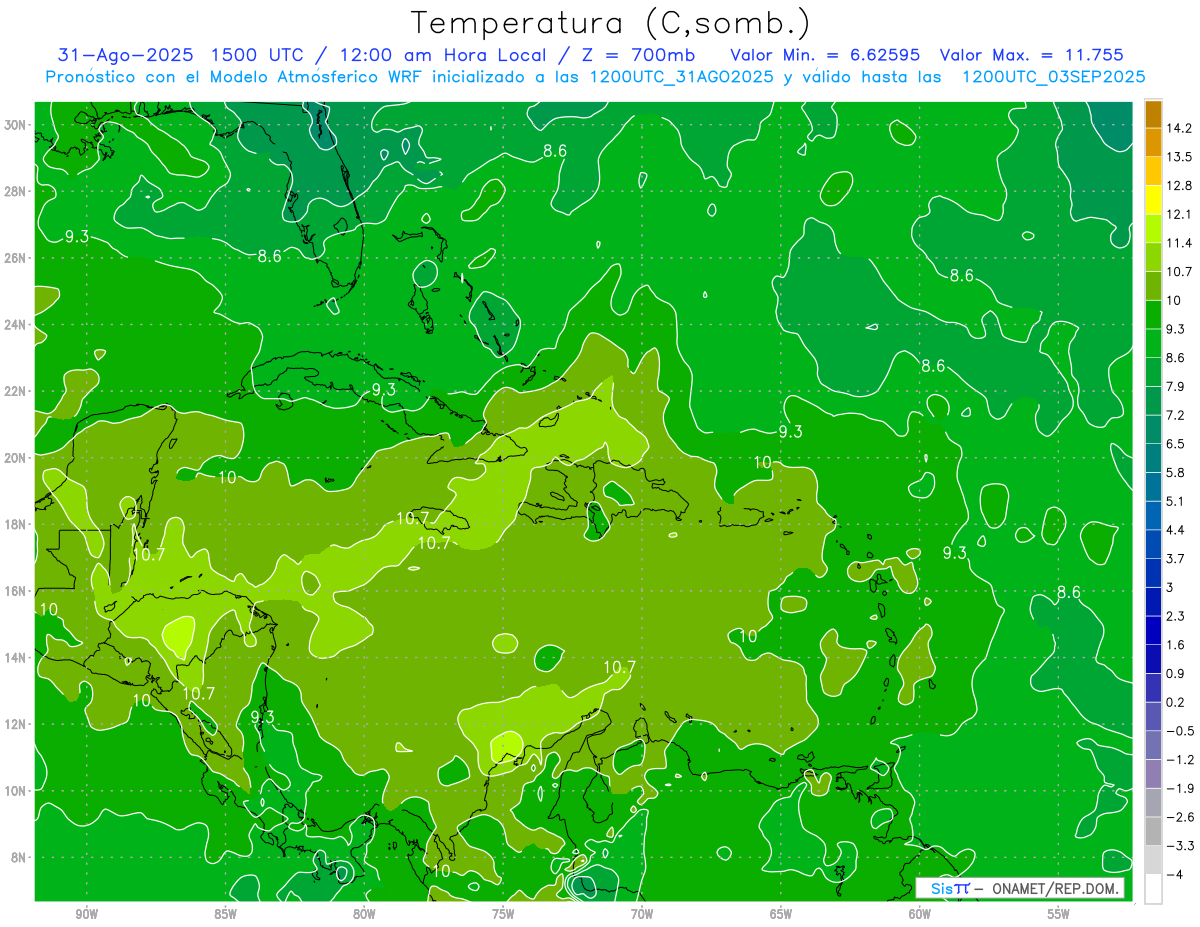
Task: Click the yellow colorbar segment between 12.1 and 12.8
Action: (1153, 198)
